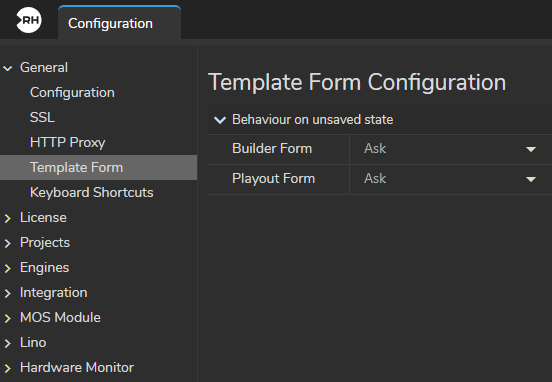Click the License tree label
Viewport: 552px width, 382px height.
pyautogui.click(x=43, y=218)
